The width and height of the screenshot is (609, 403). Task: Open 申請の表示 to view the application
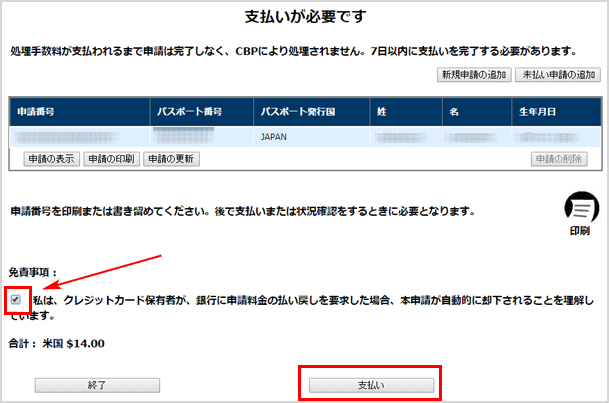[x=52, y=159]
